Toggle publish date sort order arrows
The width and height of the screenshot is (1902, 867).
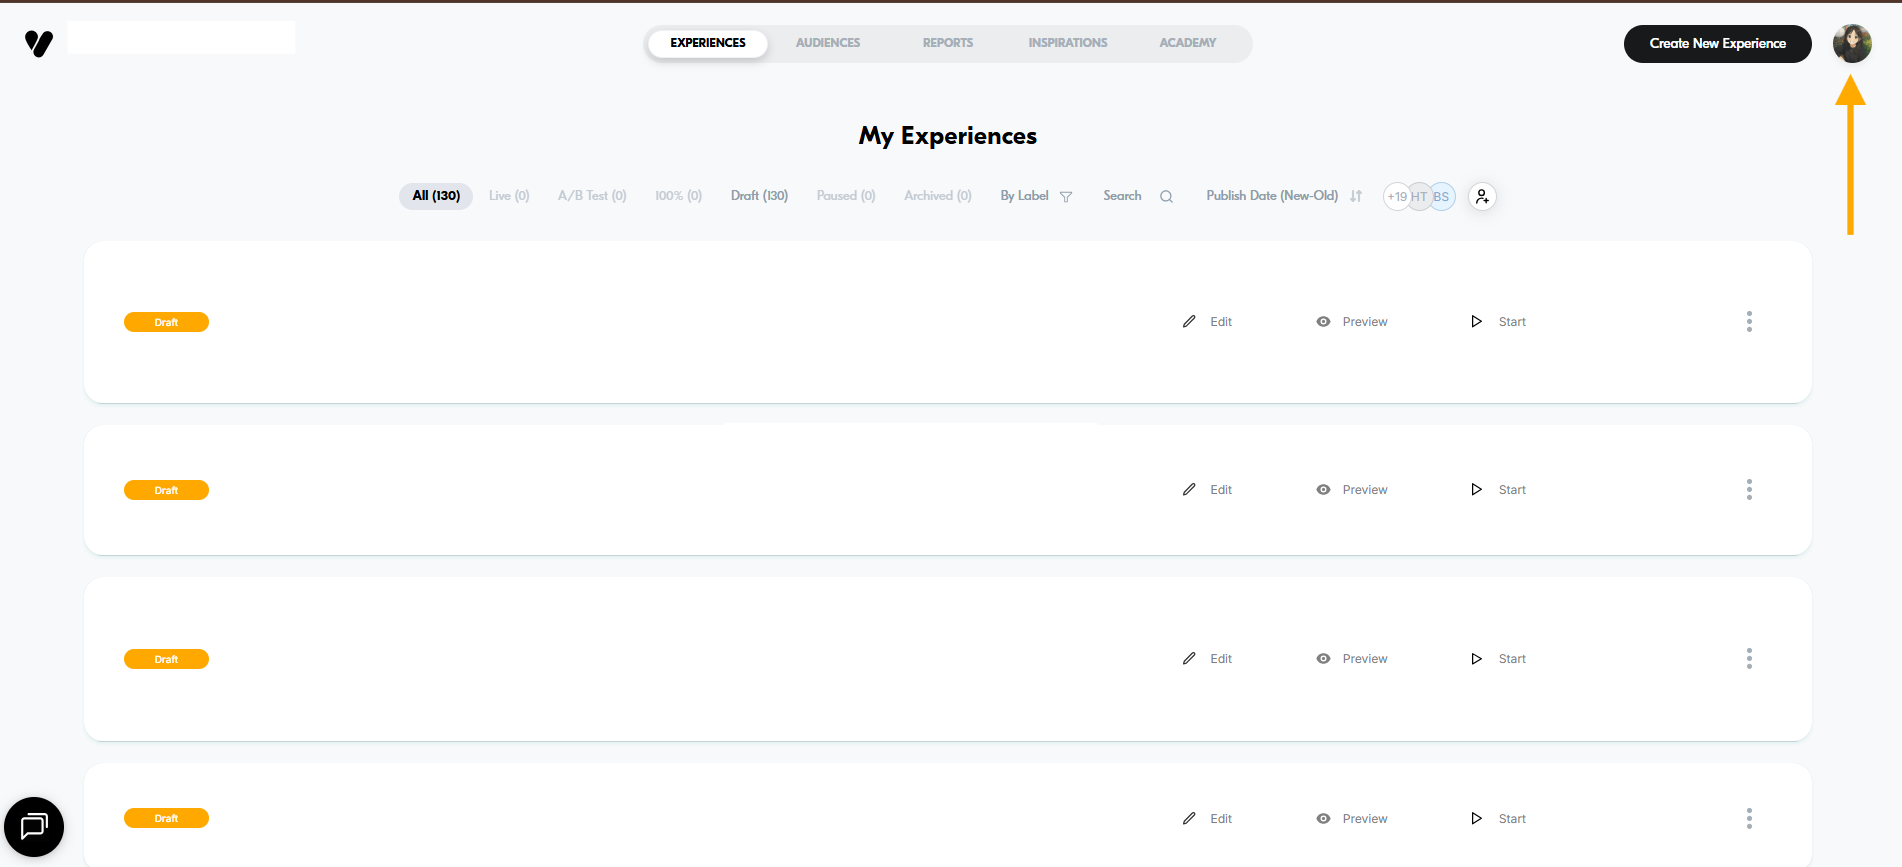coord(1356,197)
